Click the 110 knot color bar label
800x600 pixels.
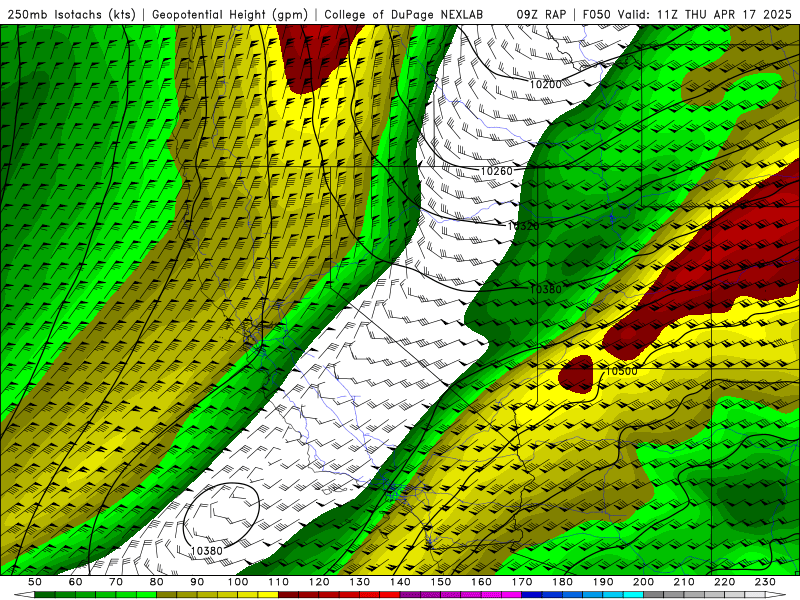278,582
